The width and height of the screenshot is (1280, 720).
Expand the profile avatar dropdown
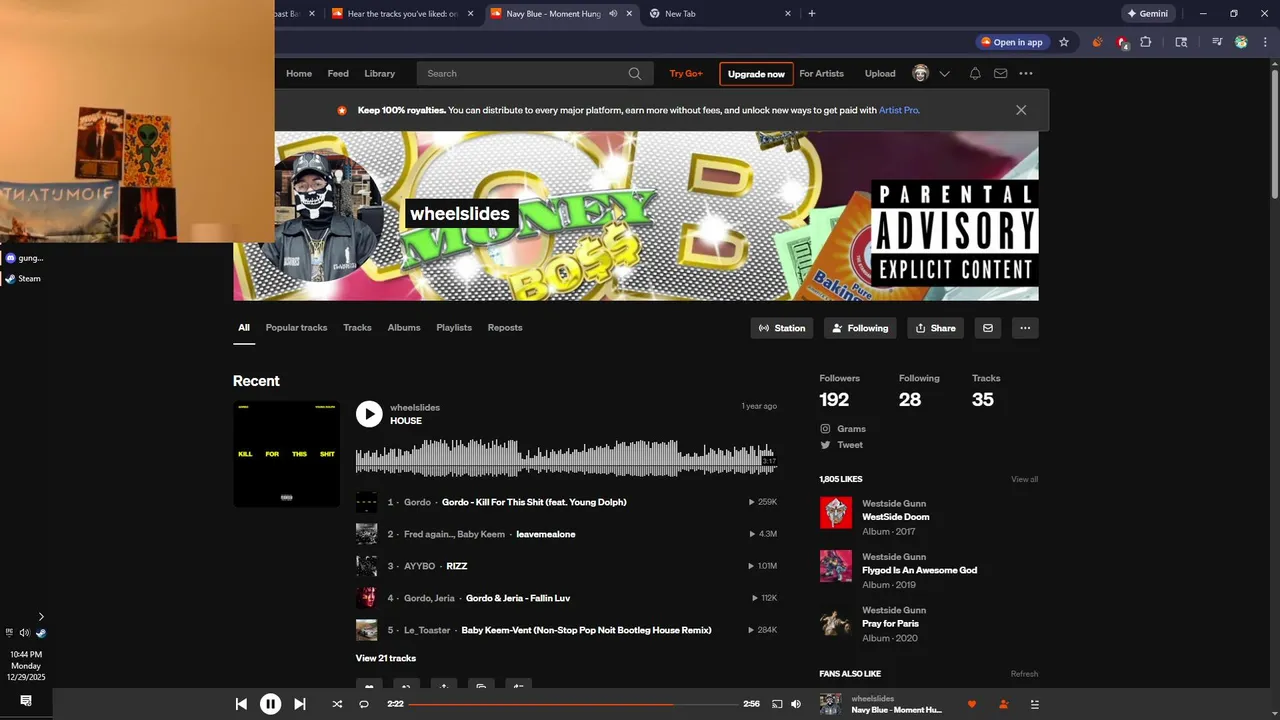pos(944,73)
